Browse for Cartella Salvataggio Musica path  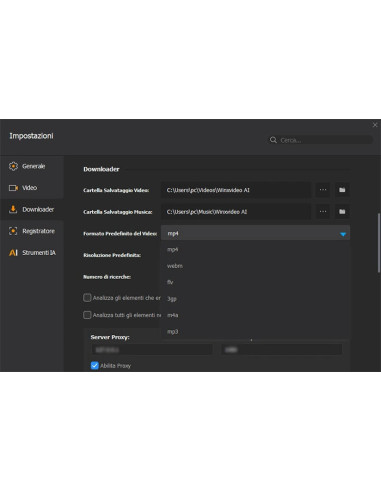323,212
